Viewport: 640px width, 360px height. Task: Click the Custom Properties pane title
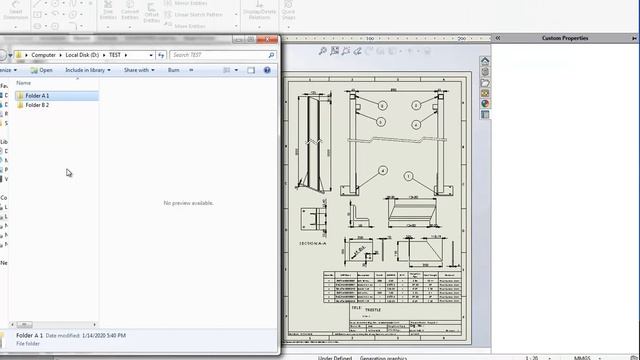[x=565, y=38]
